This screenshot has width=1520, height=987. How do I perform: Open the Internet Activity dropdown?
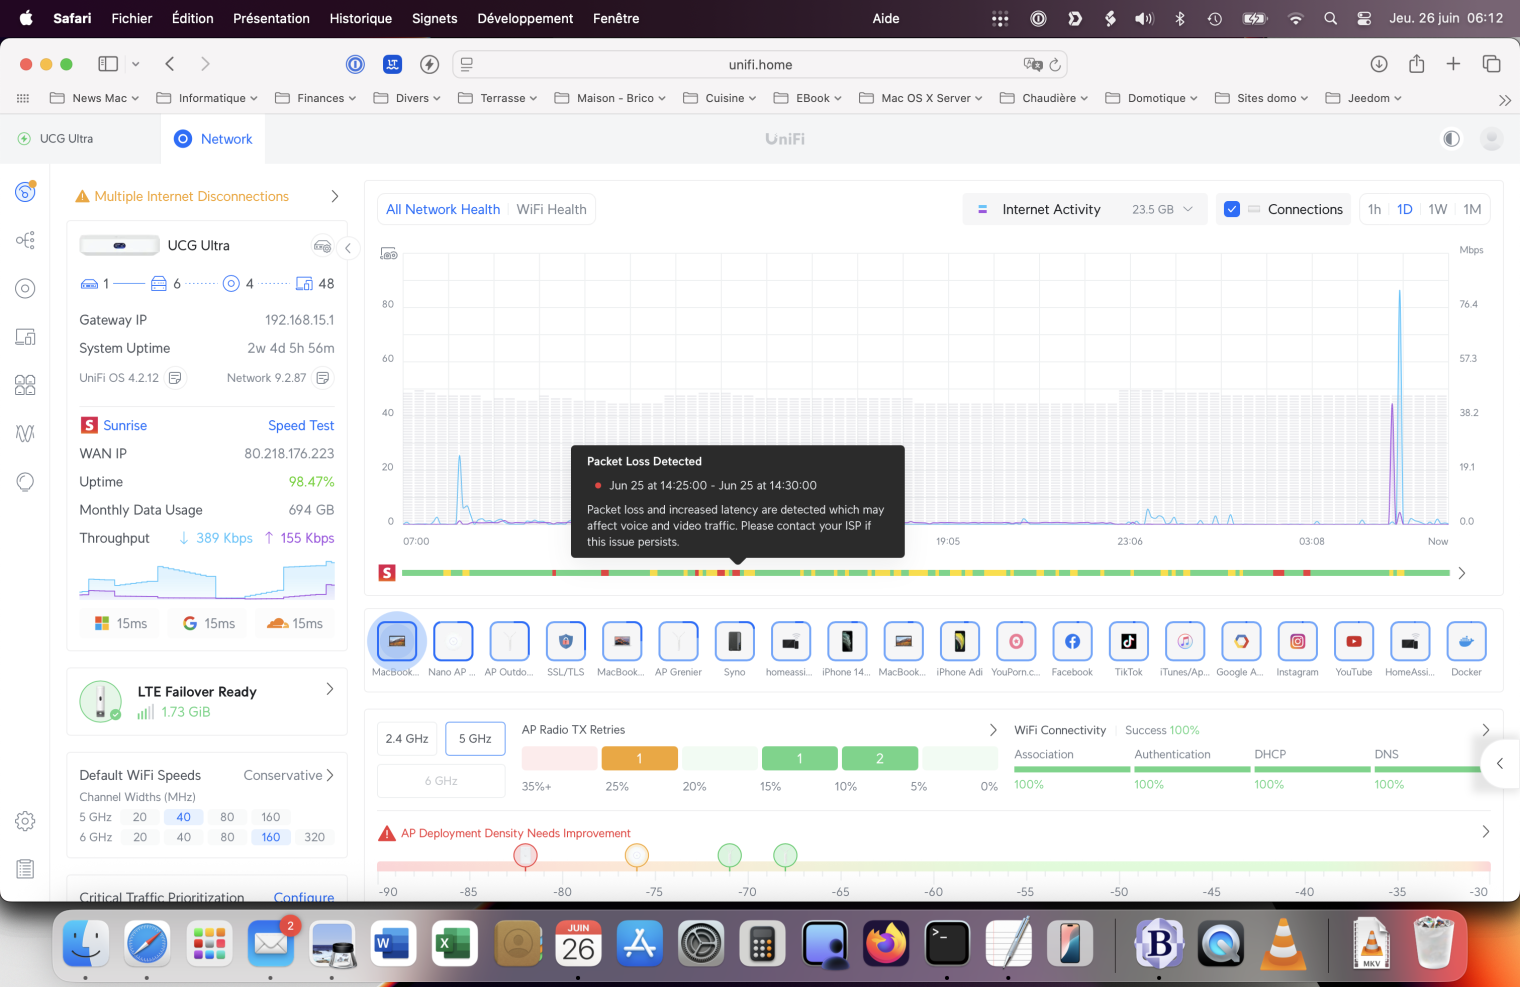1085,209
